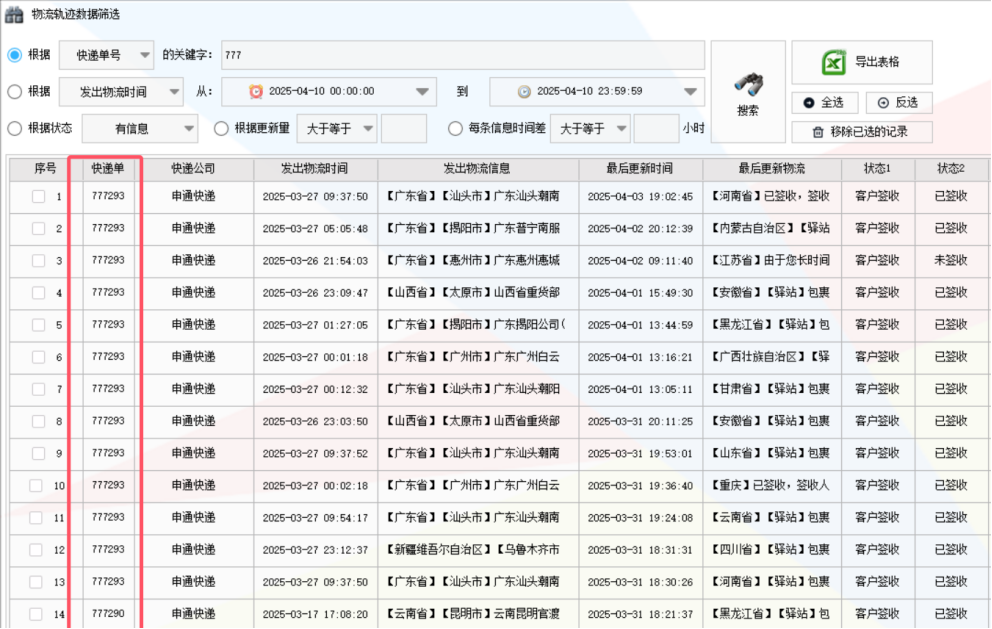
Task: Select the 每条信息时间差 radio button
Action: [x=455, y=128]
